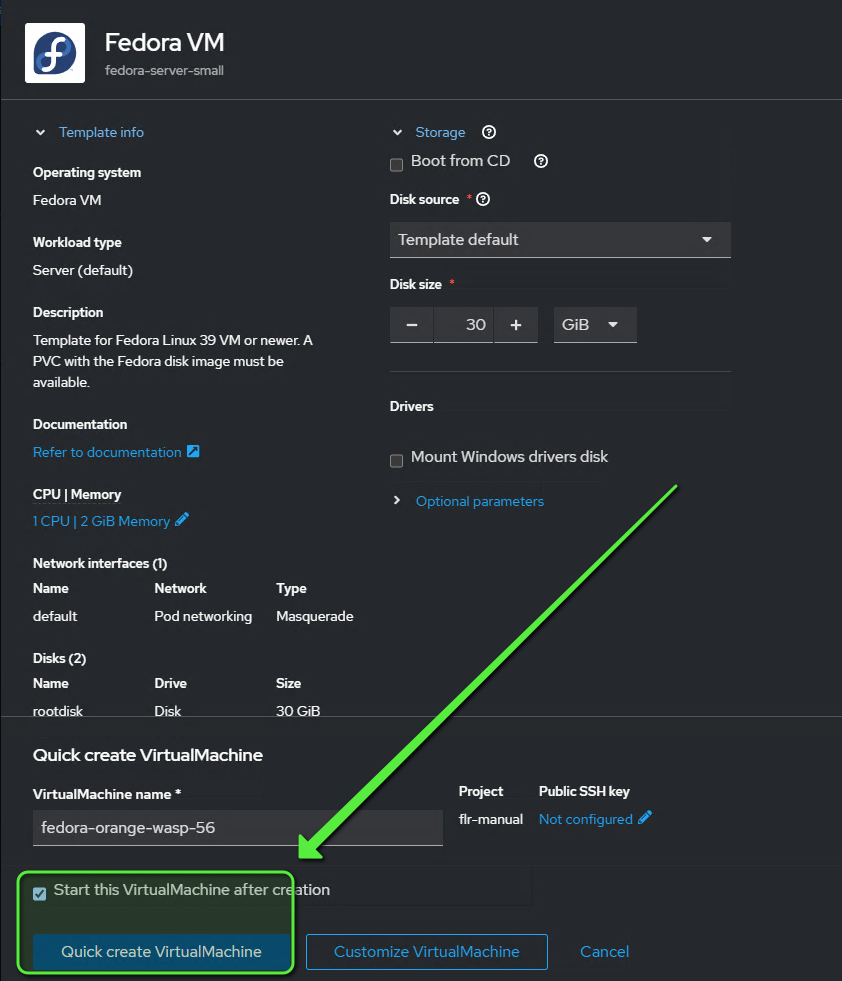Select the '30 GiB' disk size cell
Viewport: 842px width, 981px height.
tap(298, 711)
